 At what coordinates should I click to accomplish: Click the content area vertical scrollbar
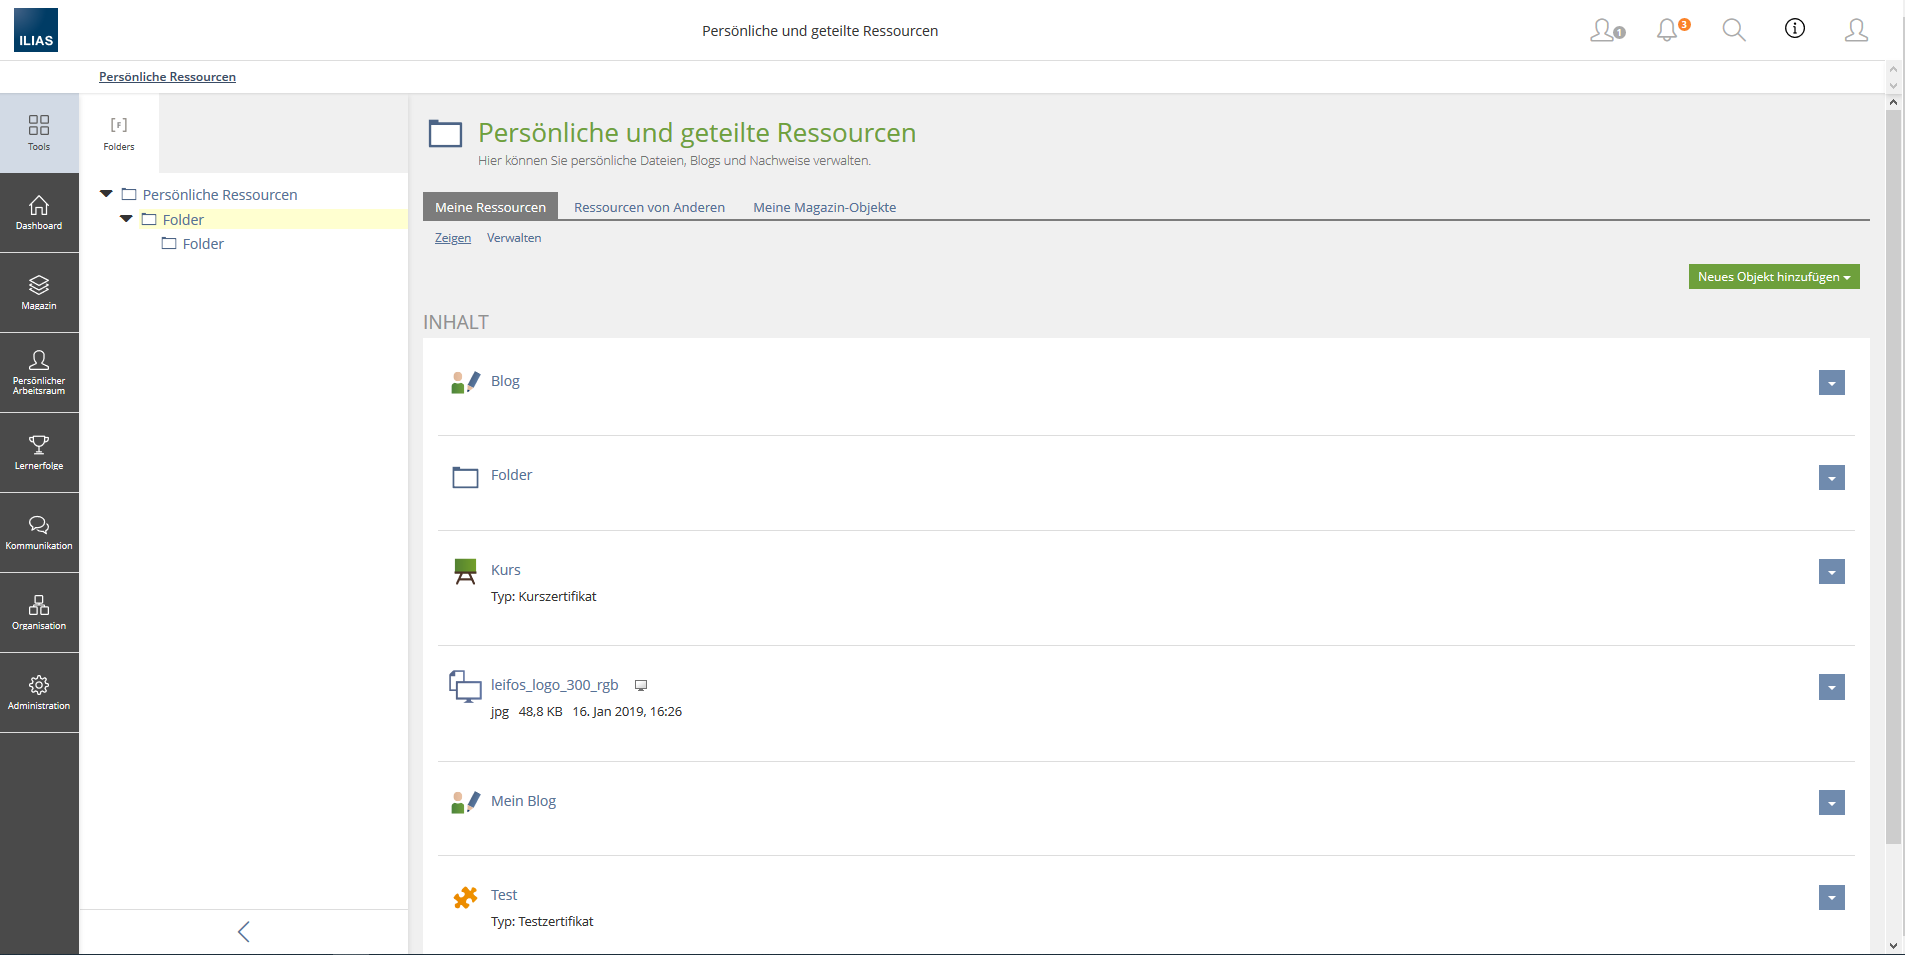pos(1893,477)
